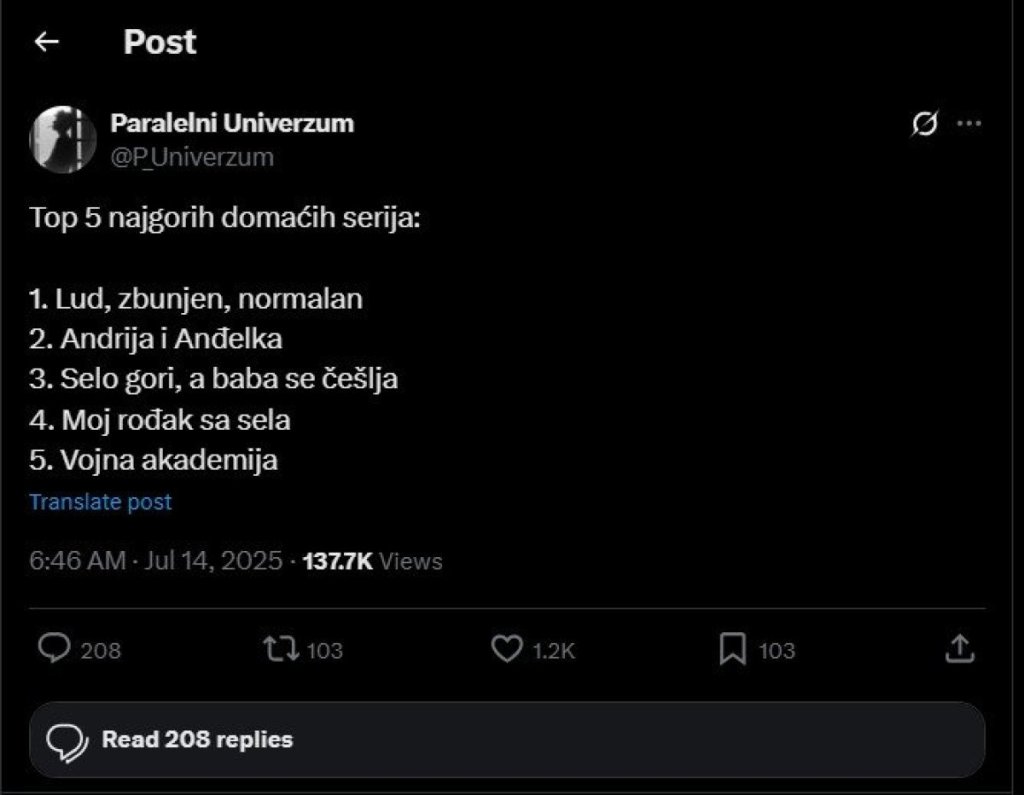The width and height of the screenshot is (1024, 795).
Task: Click the back arrow icon
Action: pos(47,41)
